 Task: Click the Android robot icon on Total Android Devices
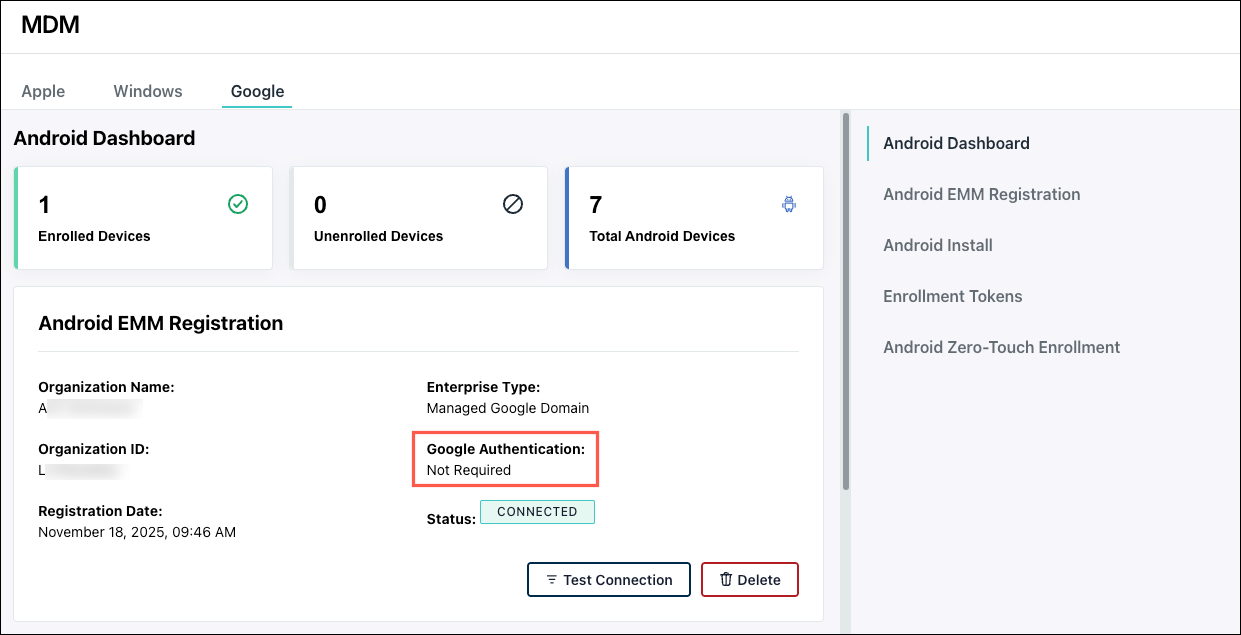789,204
